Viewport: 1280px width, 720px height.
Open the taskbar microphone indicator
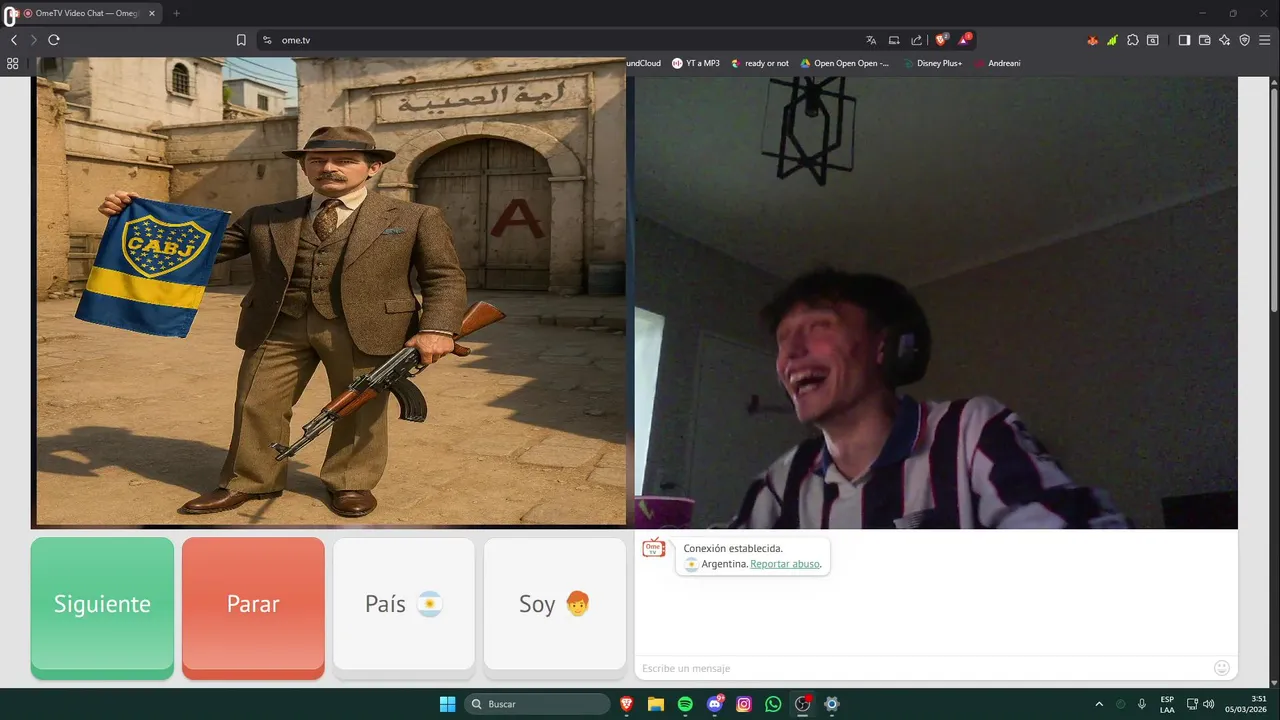pyautogui.click(x=1142, y=704)
